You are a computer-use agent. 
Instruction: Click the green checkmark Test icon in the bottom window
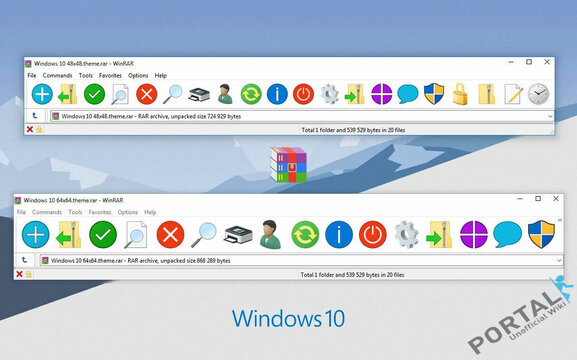pyautogui.click(x=103, y=234)
